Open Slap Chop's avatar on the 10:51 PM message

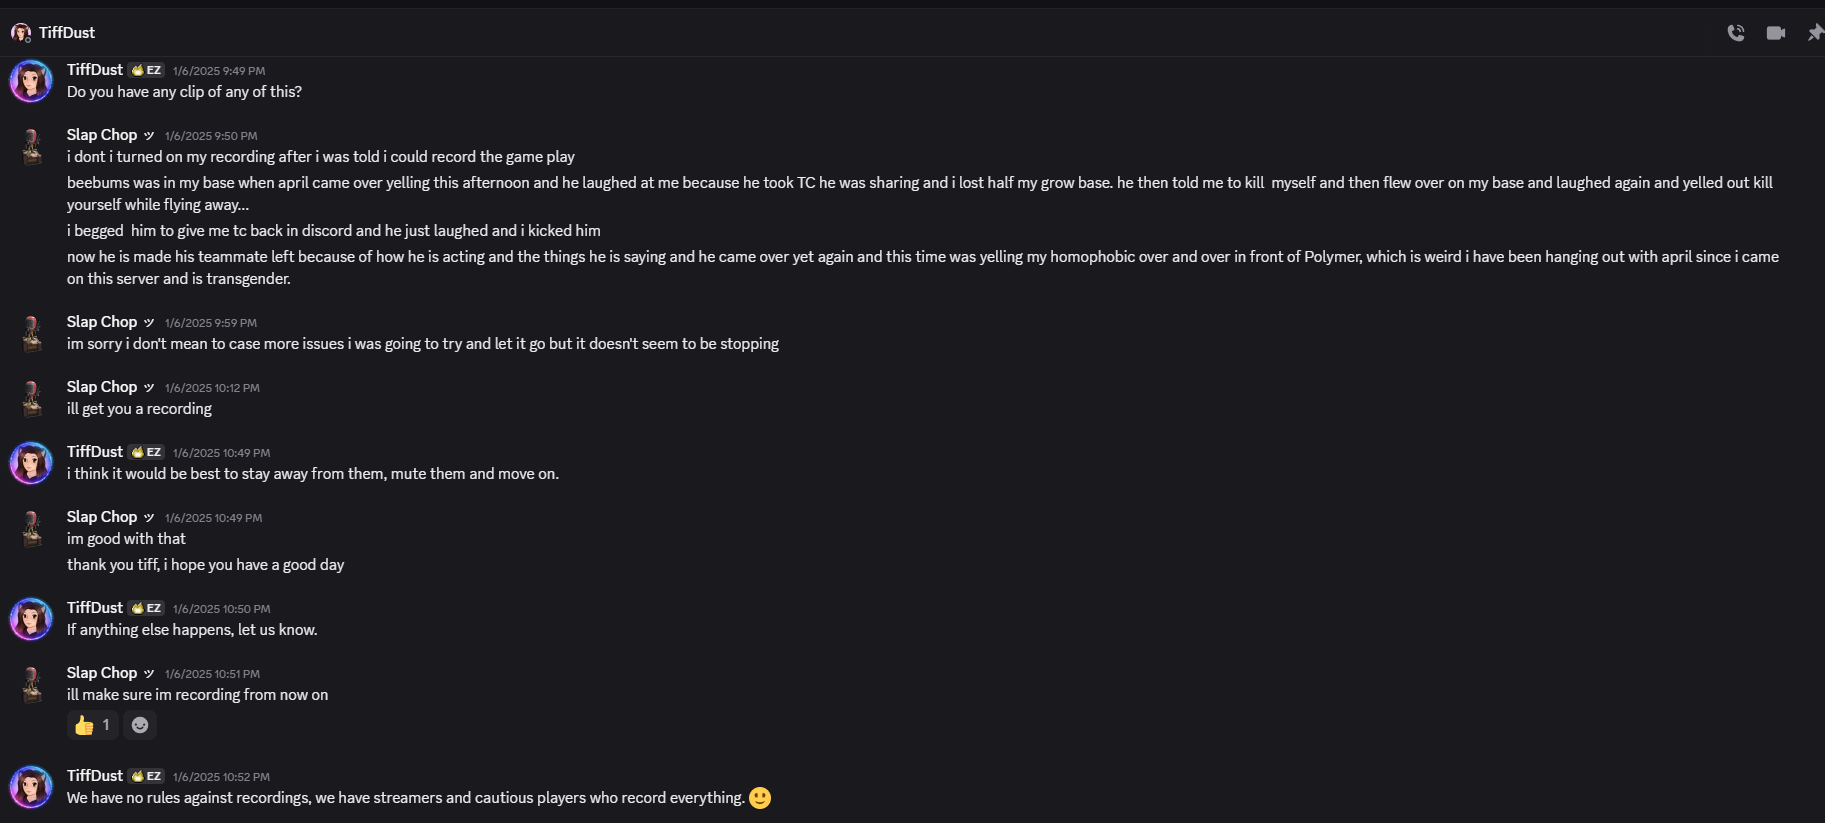tap(32, 684)
